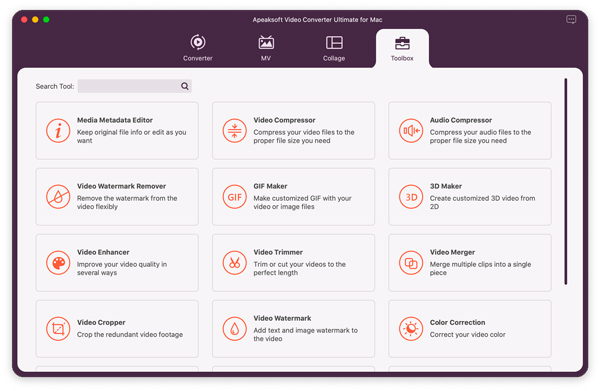Viewport: 600px width, 391px height.
Task: Click 'Merge multiple clips into a single piece'
Action: pos(480,269)
